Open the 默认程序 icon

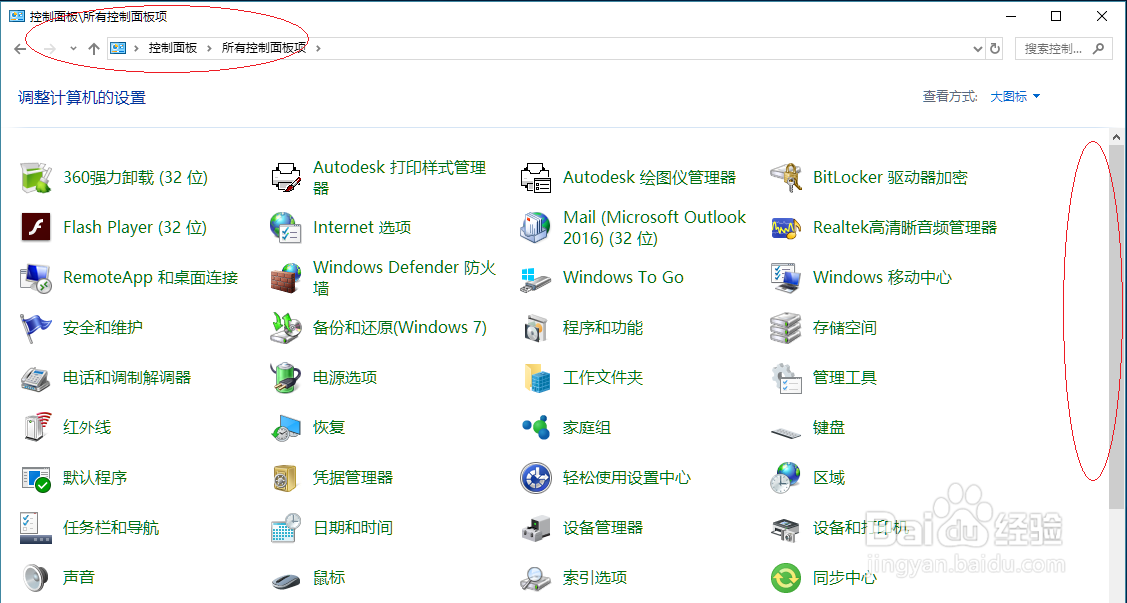click(36, 478)
